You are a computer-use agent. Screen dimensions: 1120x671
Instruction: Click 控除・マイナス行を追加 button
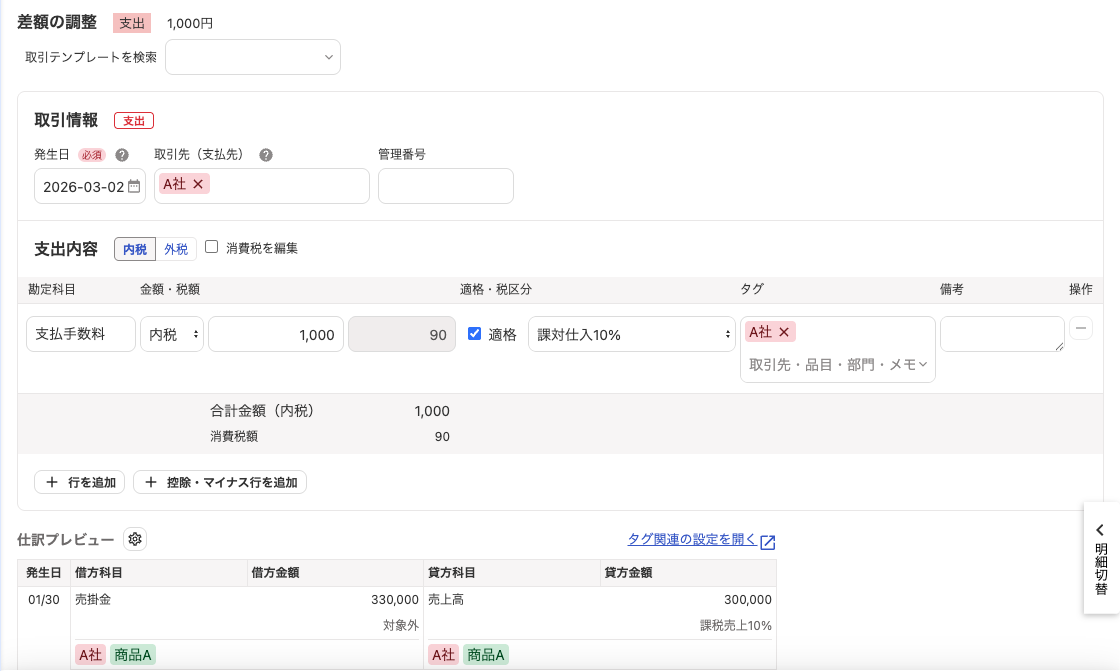(x=220, y=482)
